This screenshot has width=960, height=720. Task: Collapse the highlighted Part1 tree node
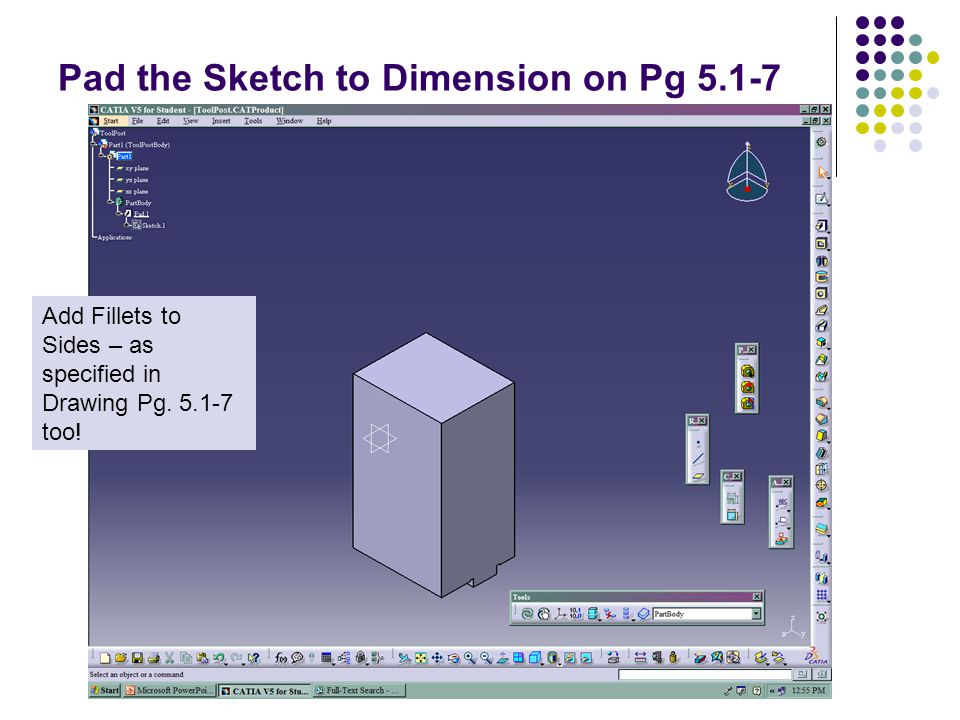click(x=102, y=157)
